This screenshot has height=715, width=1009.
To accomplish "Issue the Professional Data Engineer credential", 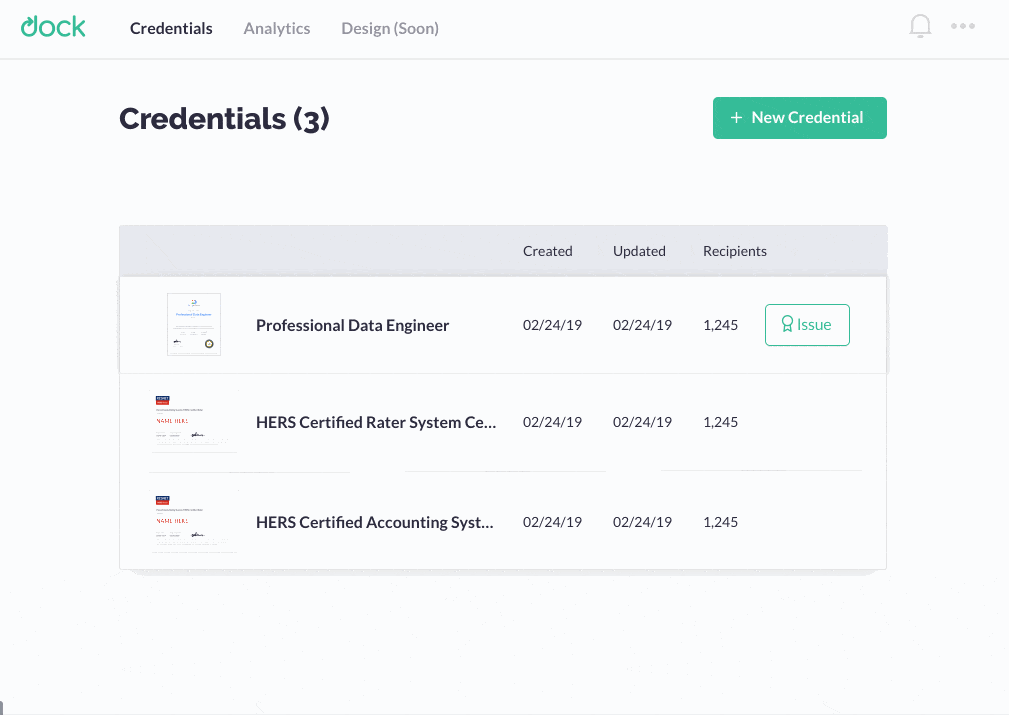I will [x=807, y=325].
